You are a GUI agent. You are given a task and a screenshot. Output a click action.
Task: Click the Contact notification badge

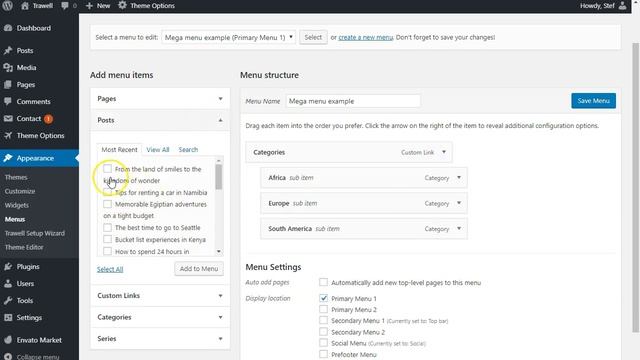pyautogui.click(x=48, y=119)
